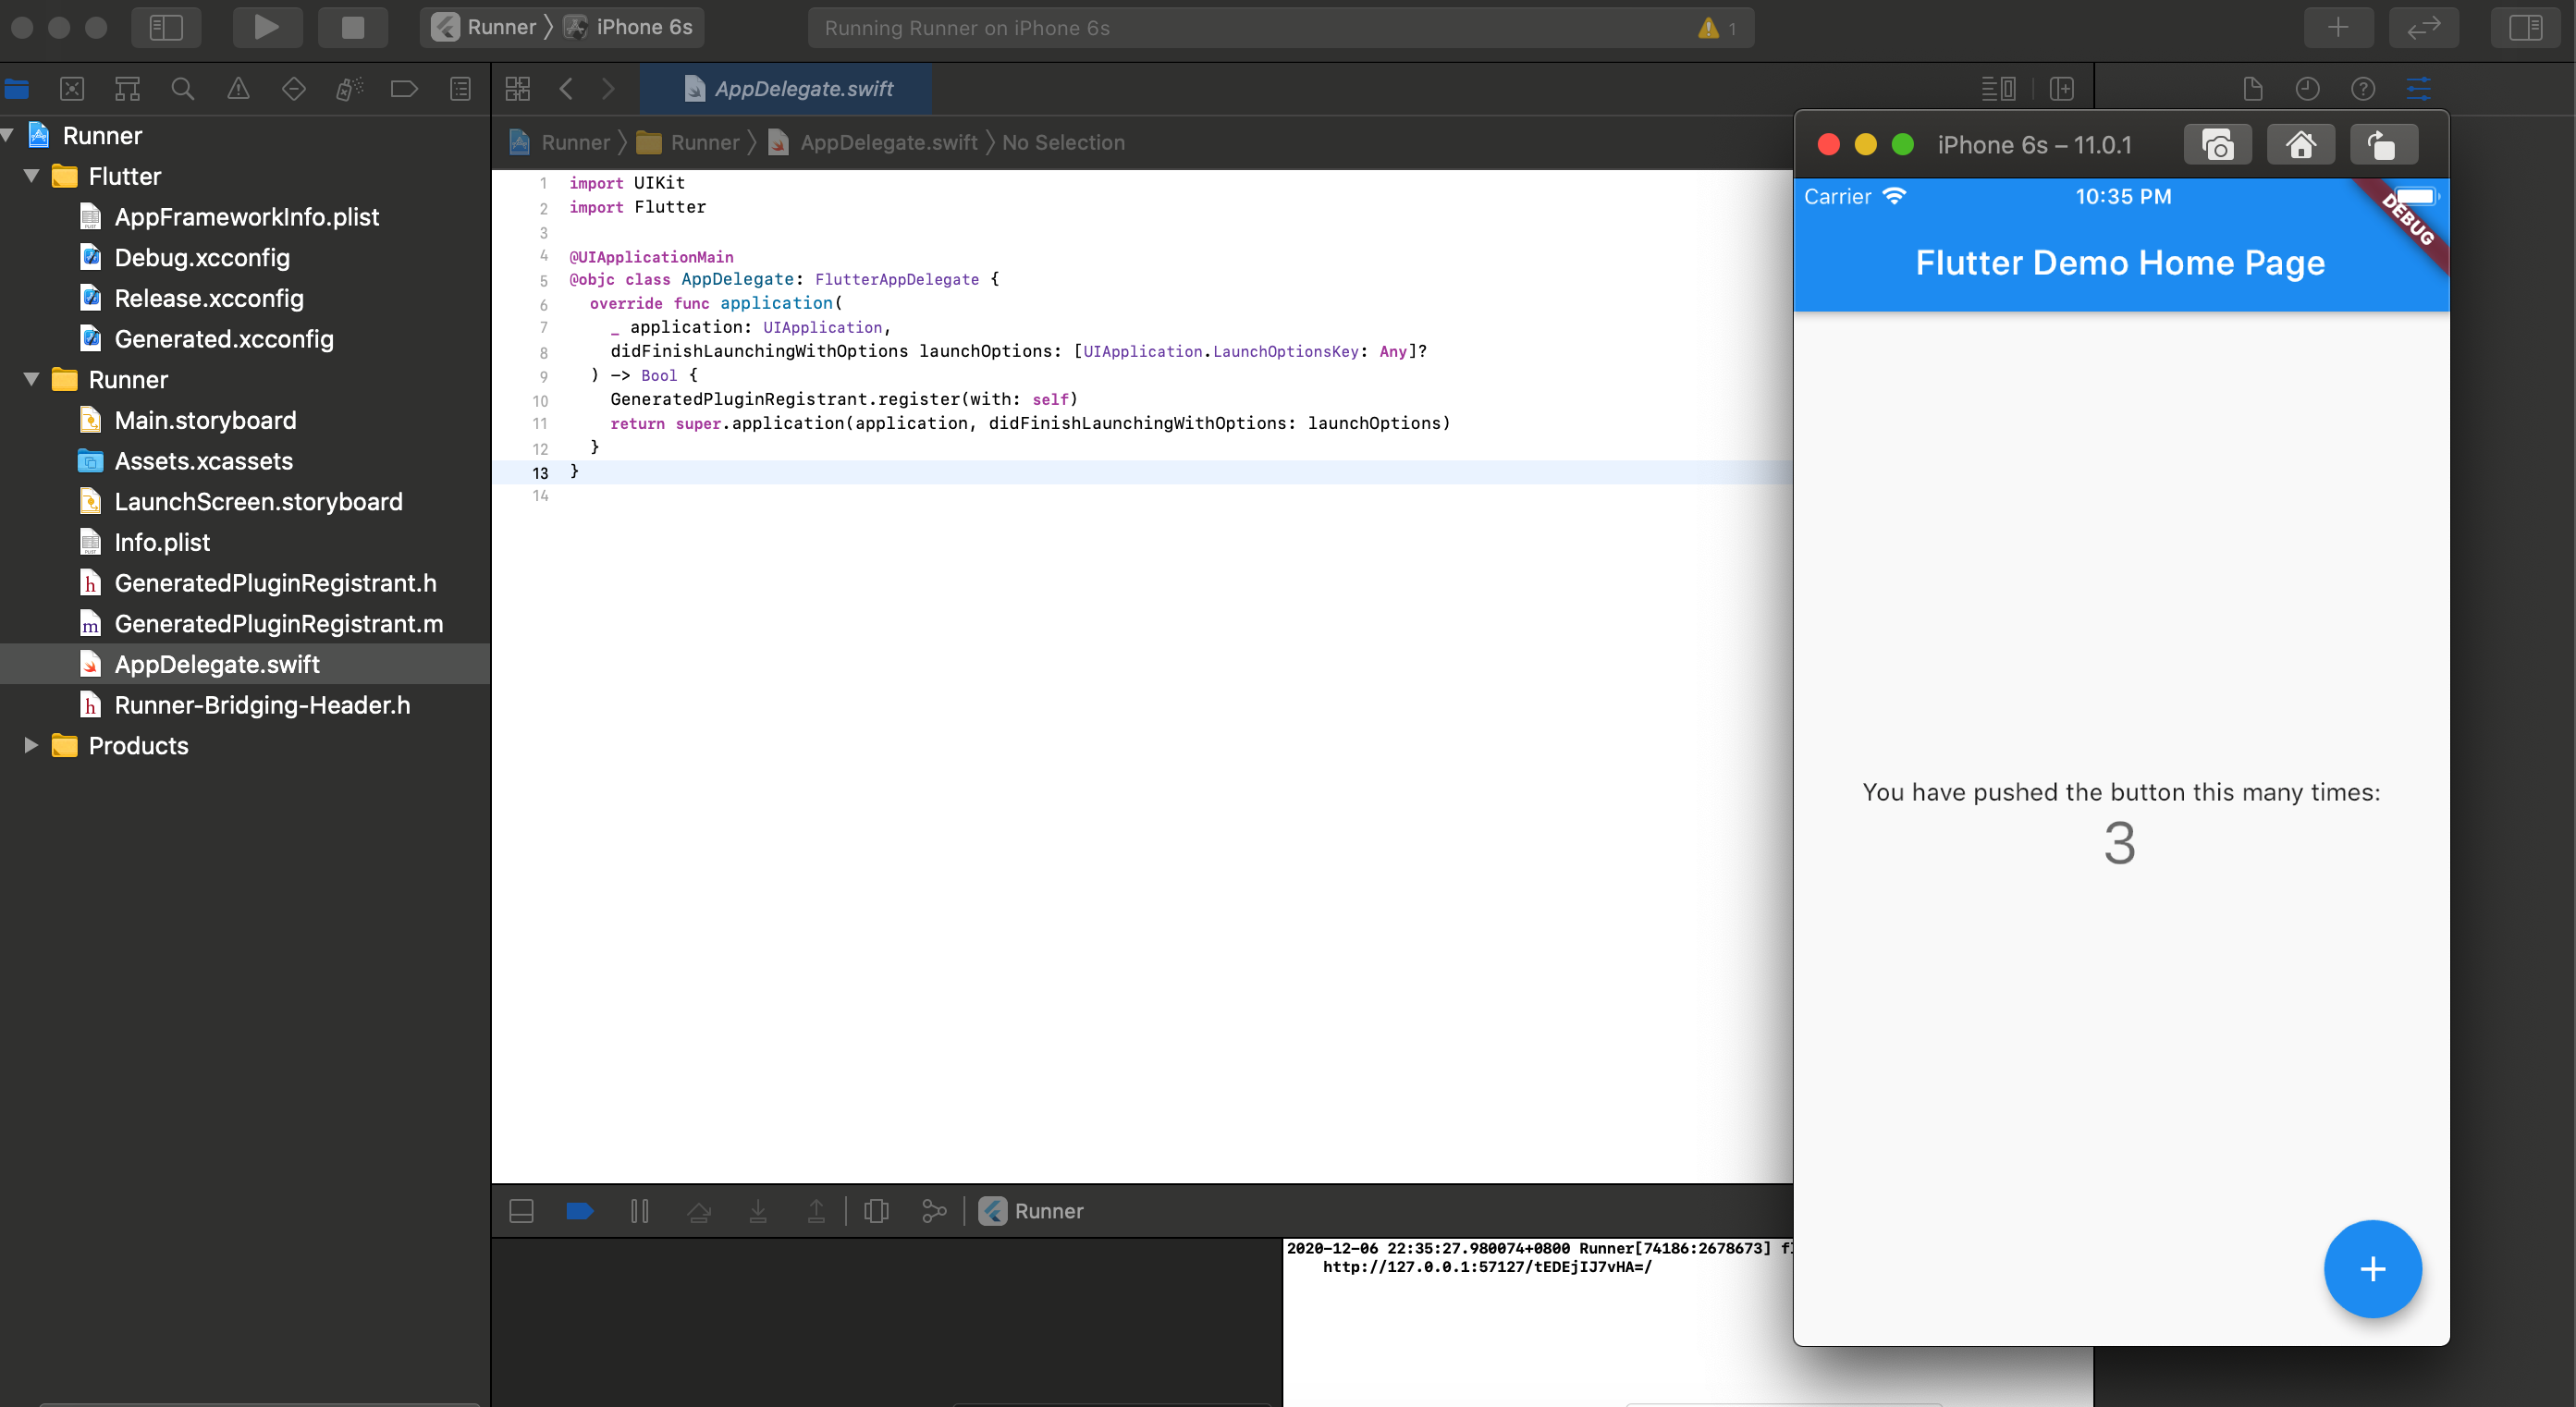
Task: Click the simulator rotate device icon
Action: 2383,145
